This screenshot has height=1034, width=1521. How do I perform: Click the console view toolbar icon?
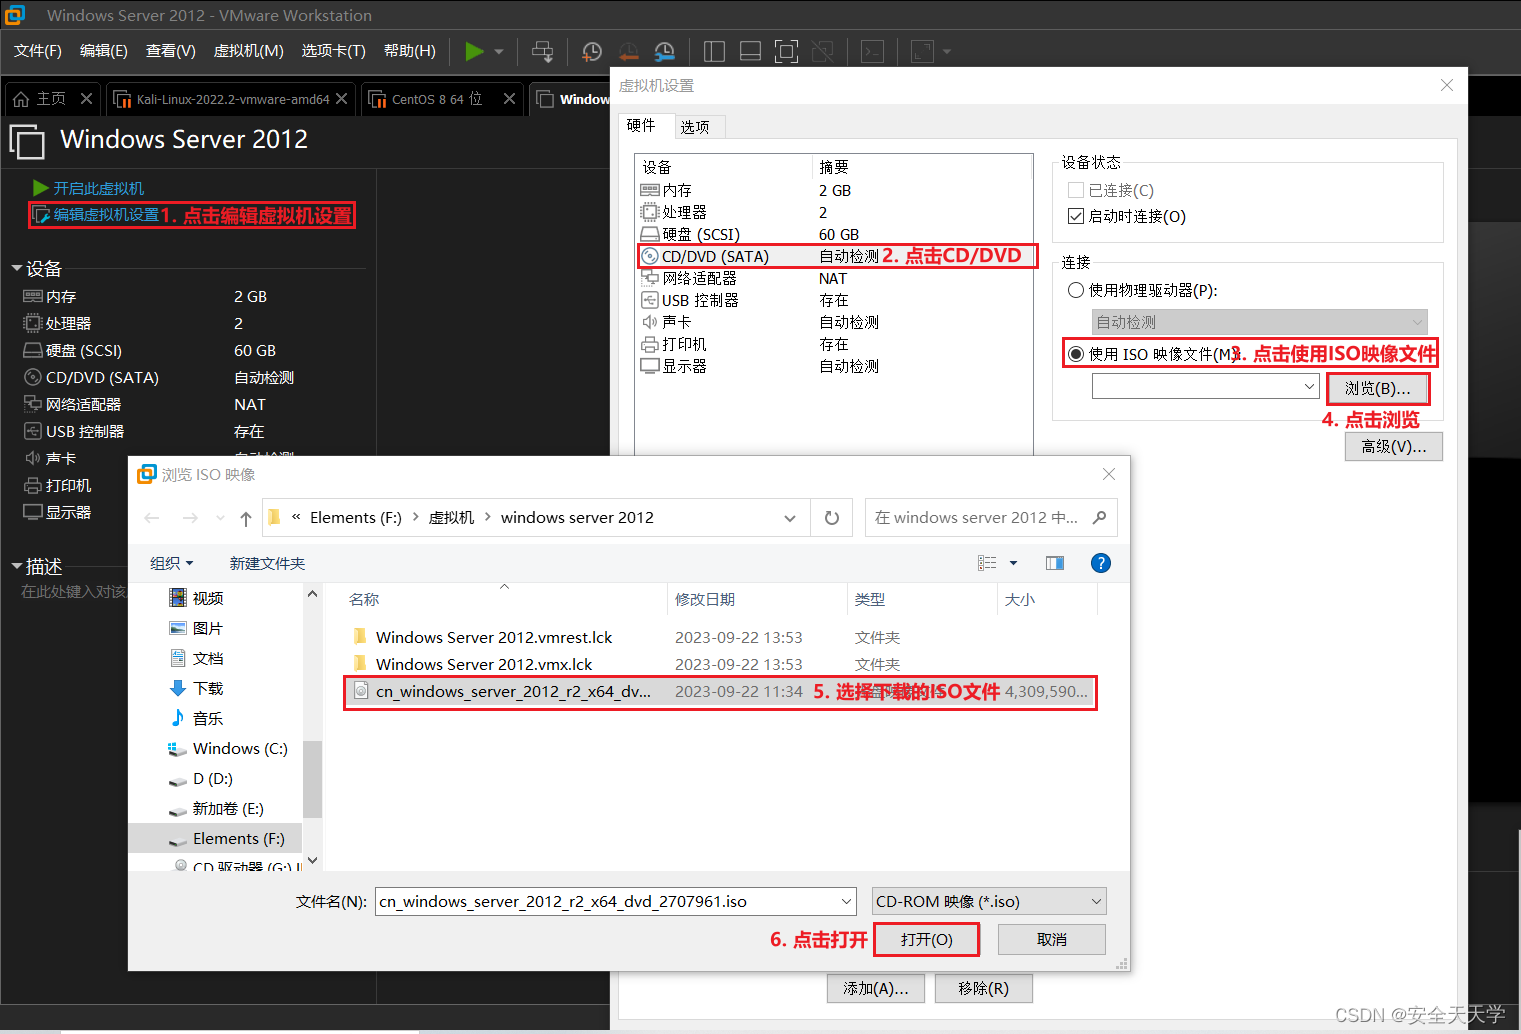click(873, 51)
